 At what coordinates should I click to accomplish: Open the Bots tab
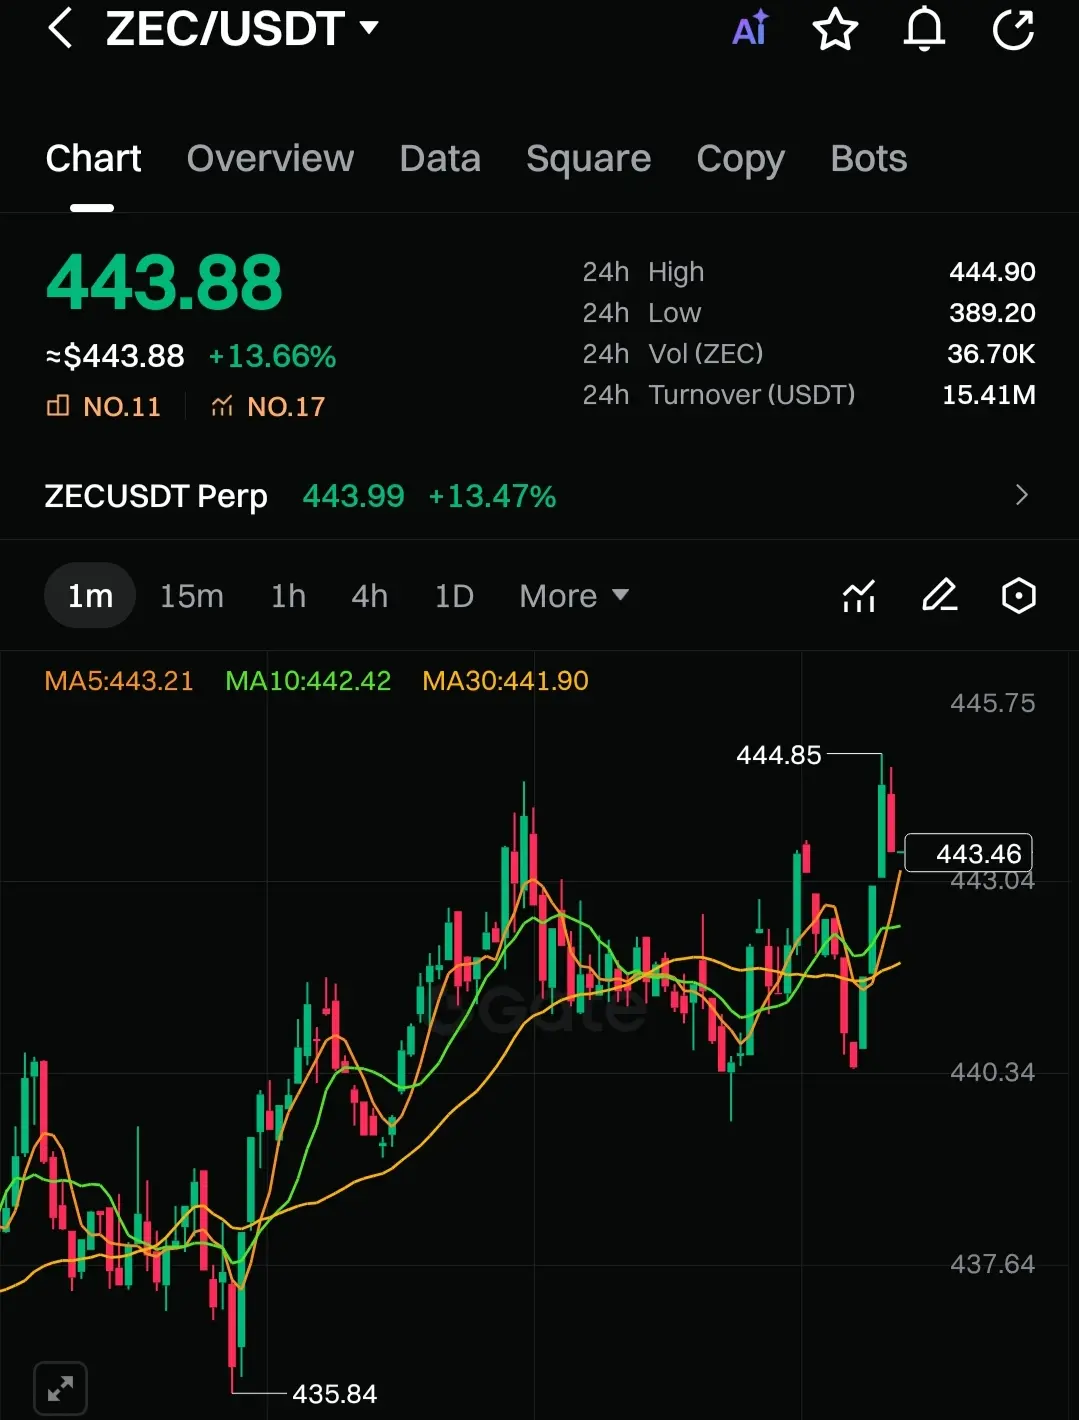coord(868,158)
